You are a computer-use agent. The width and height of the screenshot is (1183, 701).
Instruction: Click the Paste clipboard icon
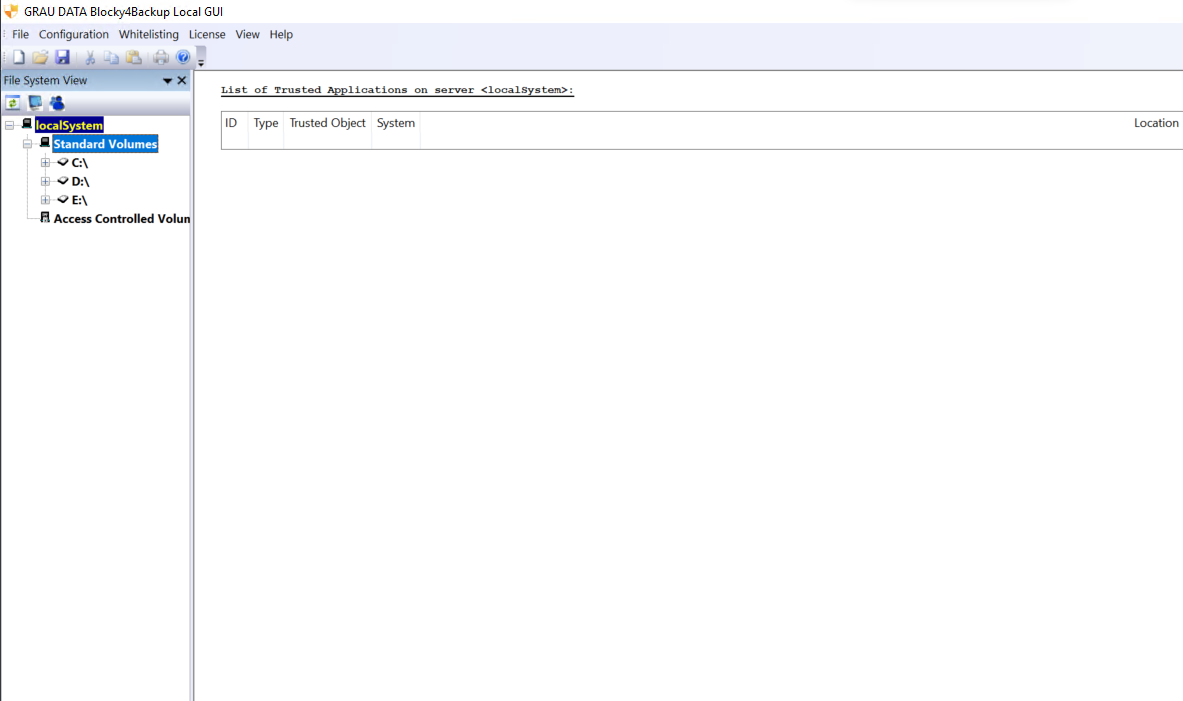click(x=133, y=57)
